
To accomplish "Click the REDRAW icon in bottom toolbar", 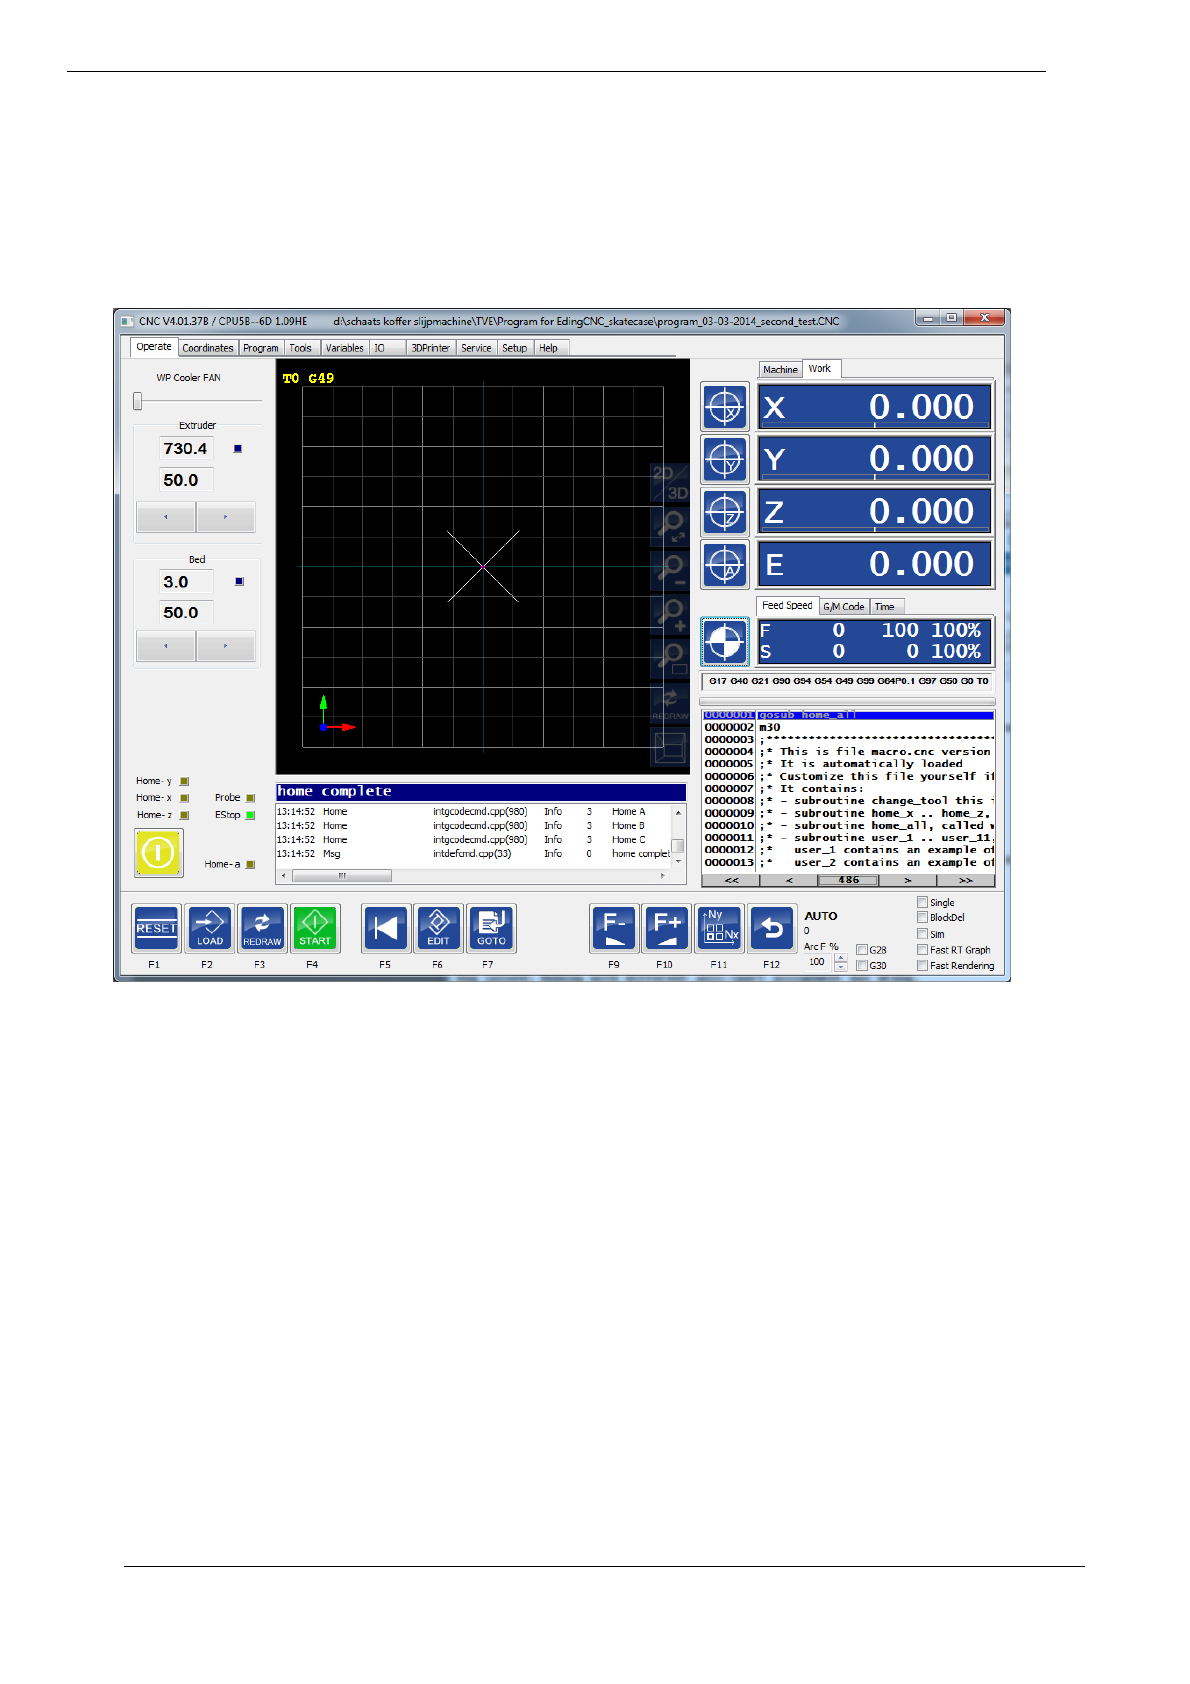I will [262, 928].
